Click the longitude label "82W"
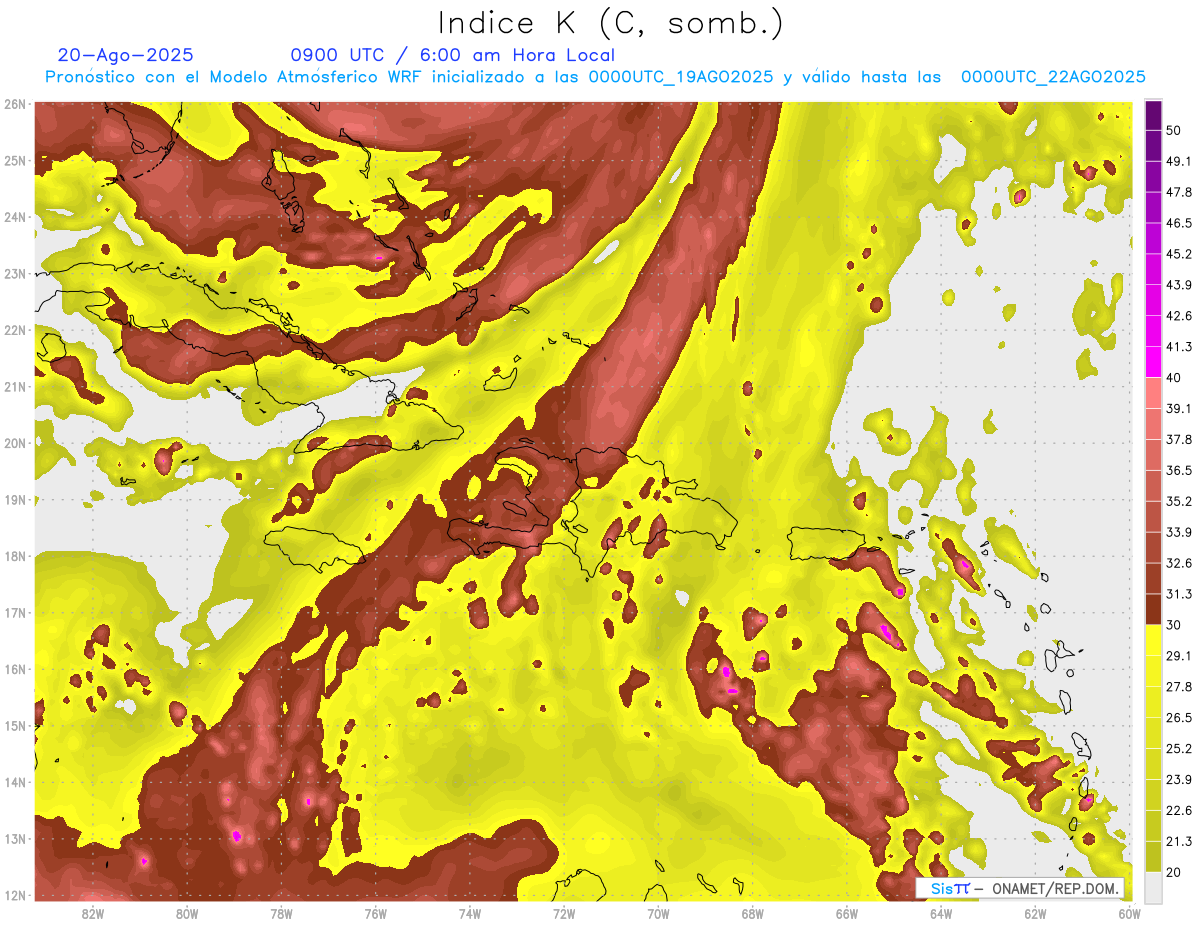 pyautogui.click(x=93, y=913)
